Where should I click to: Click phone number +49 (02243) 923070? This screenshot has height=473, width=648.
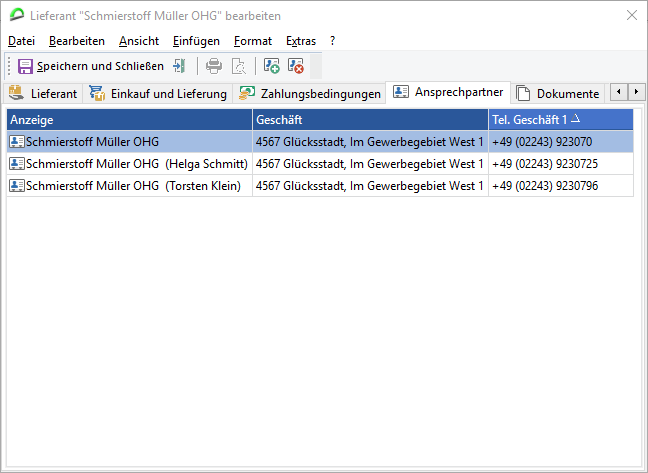pos(542,142)
